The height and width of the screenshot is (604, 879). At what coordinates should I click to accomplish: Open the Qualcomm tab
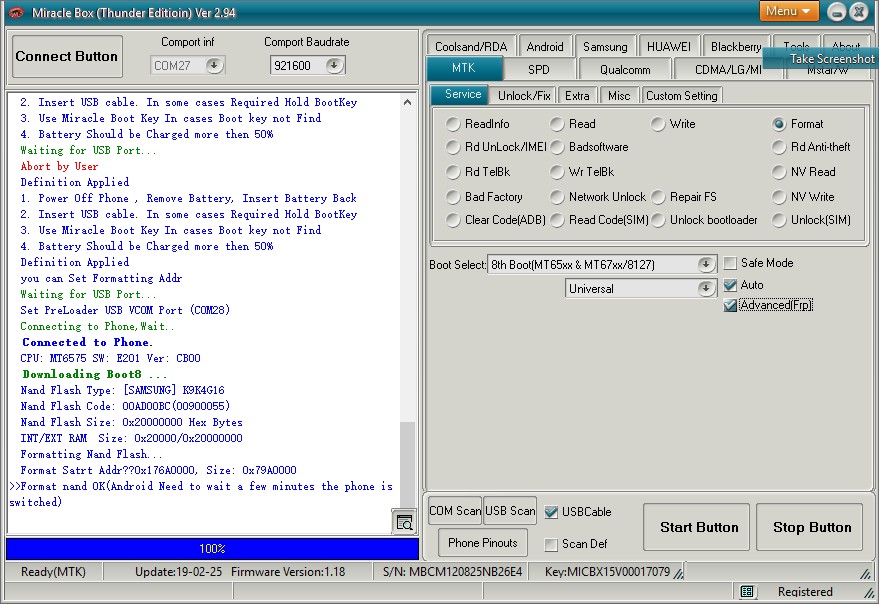click(x=625, y=70)
